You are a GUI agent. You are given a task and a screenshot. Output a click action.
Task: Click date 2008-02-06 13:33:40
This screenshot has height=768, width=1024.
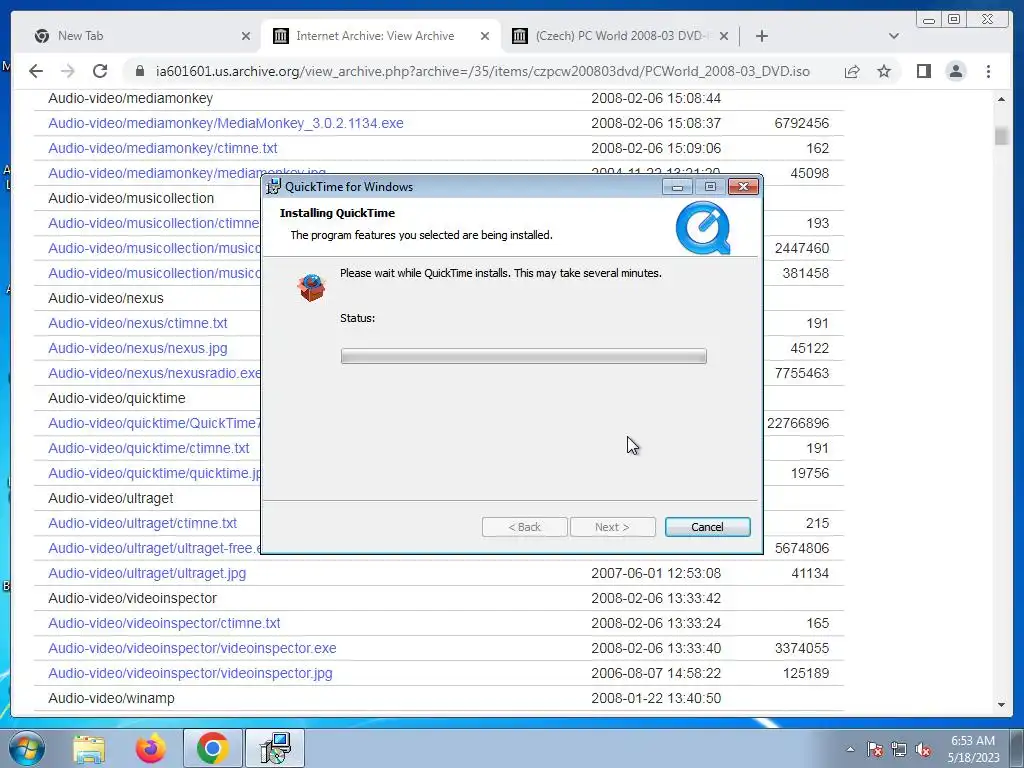pos(656,648)
